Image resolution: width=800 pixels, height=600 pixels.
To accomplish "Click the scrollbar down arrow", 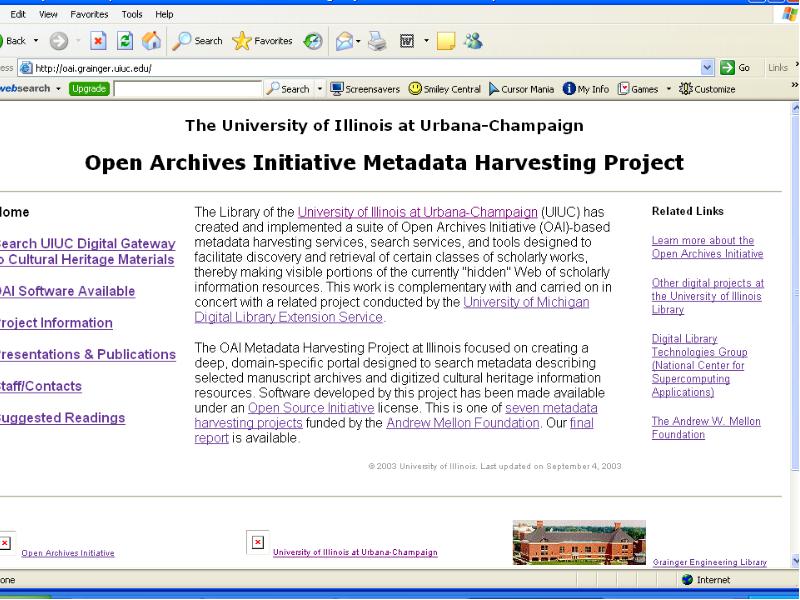I will tap(795, 561).
